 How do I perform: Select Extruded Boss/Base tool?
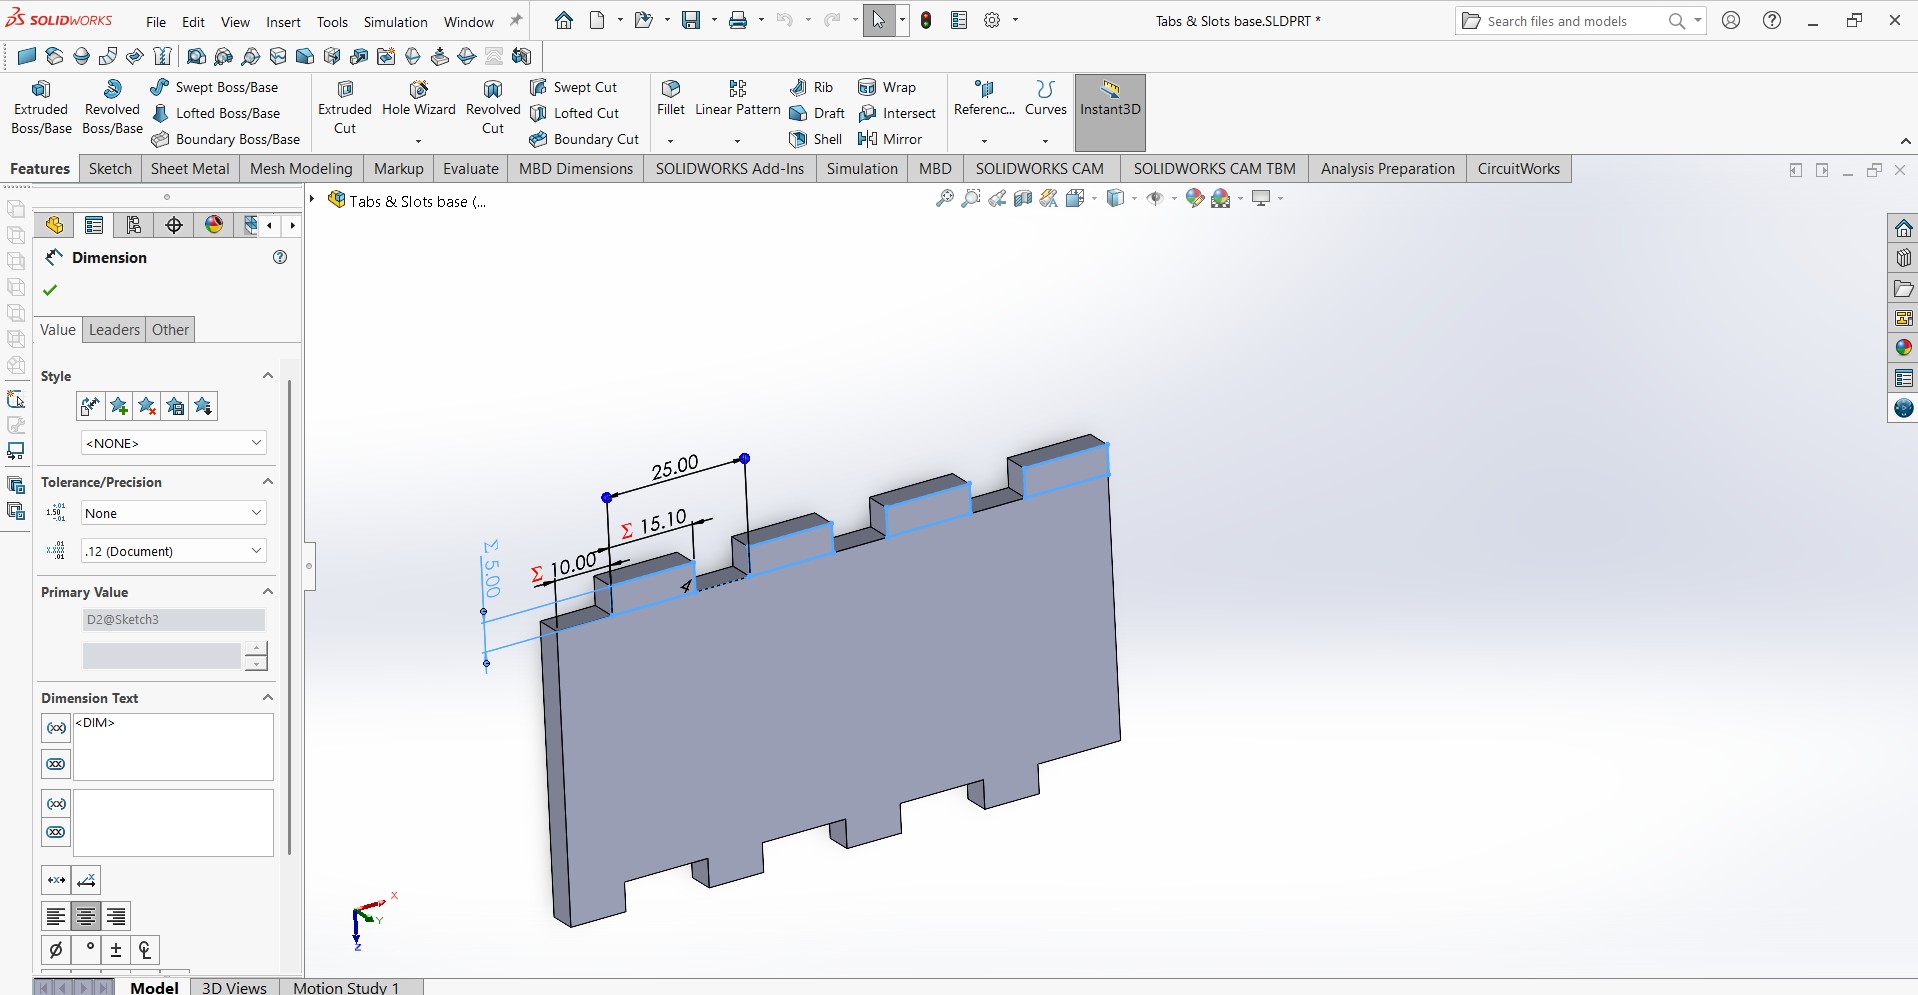pos(41,108)
